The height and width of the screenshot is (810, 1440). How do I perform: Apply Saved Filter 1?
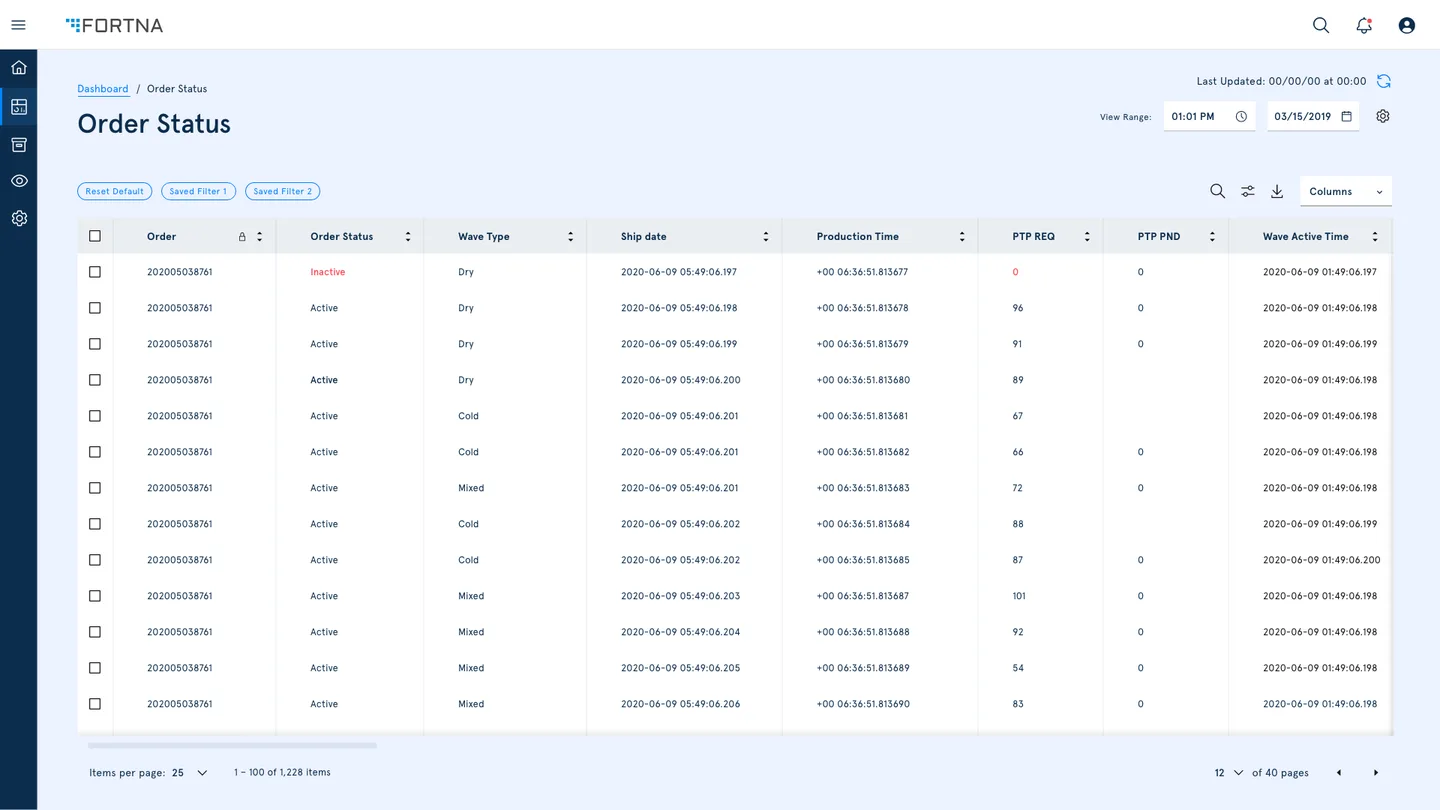198,191
